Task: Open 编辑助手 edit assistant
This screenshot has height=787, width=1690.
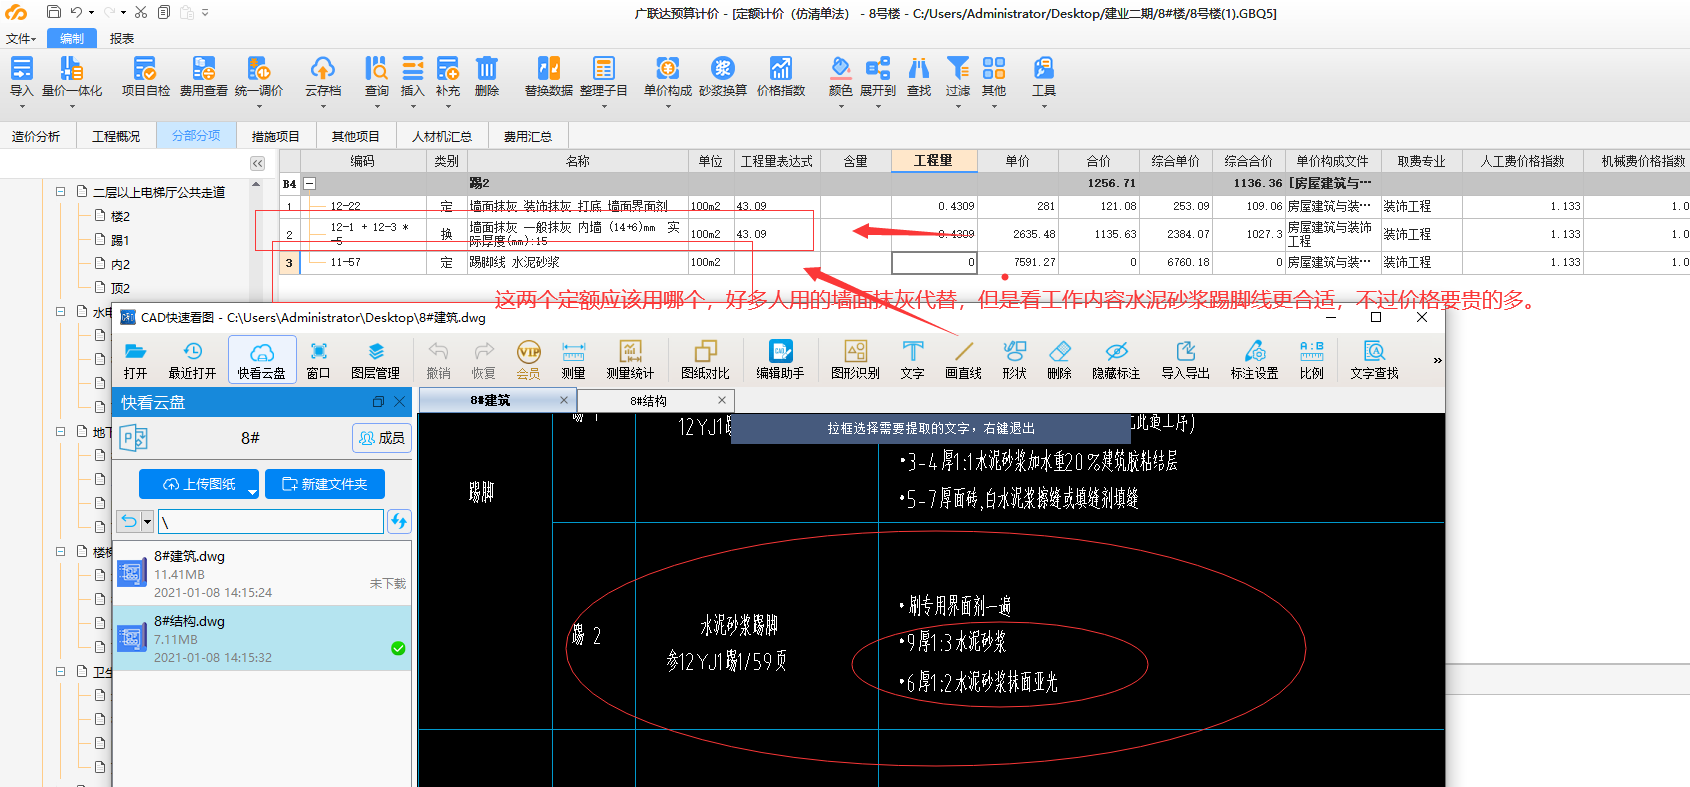Action: (780, 361)
